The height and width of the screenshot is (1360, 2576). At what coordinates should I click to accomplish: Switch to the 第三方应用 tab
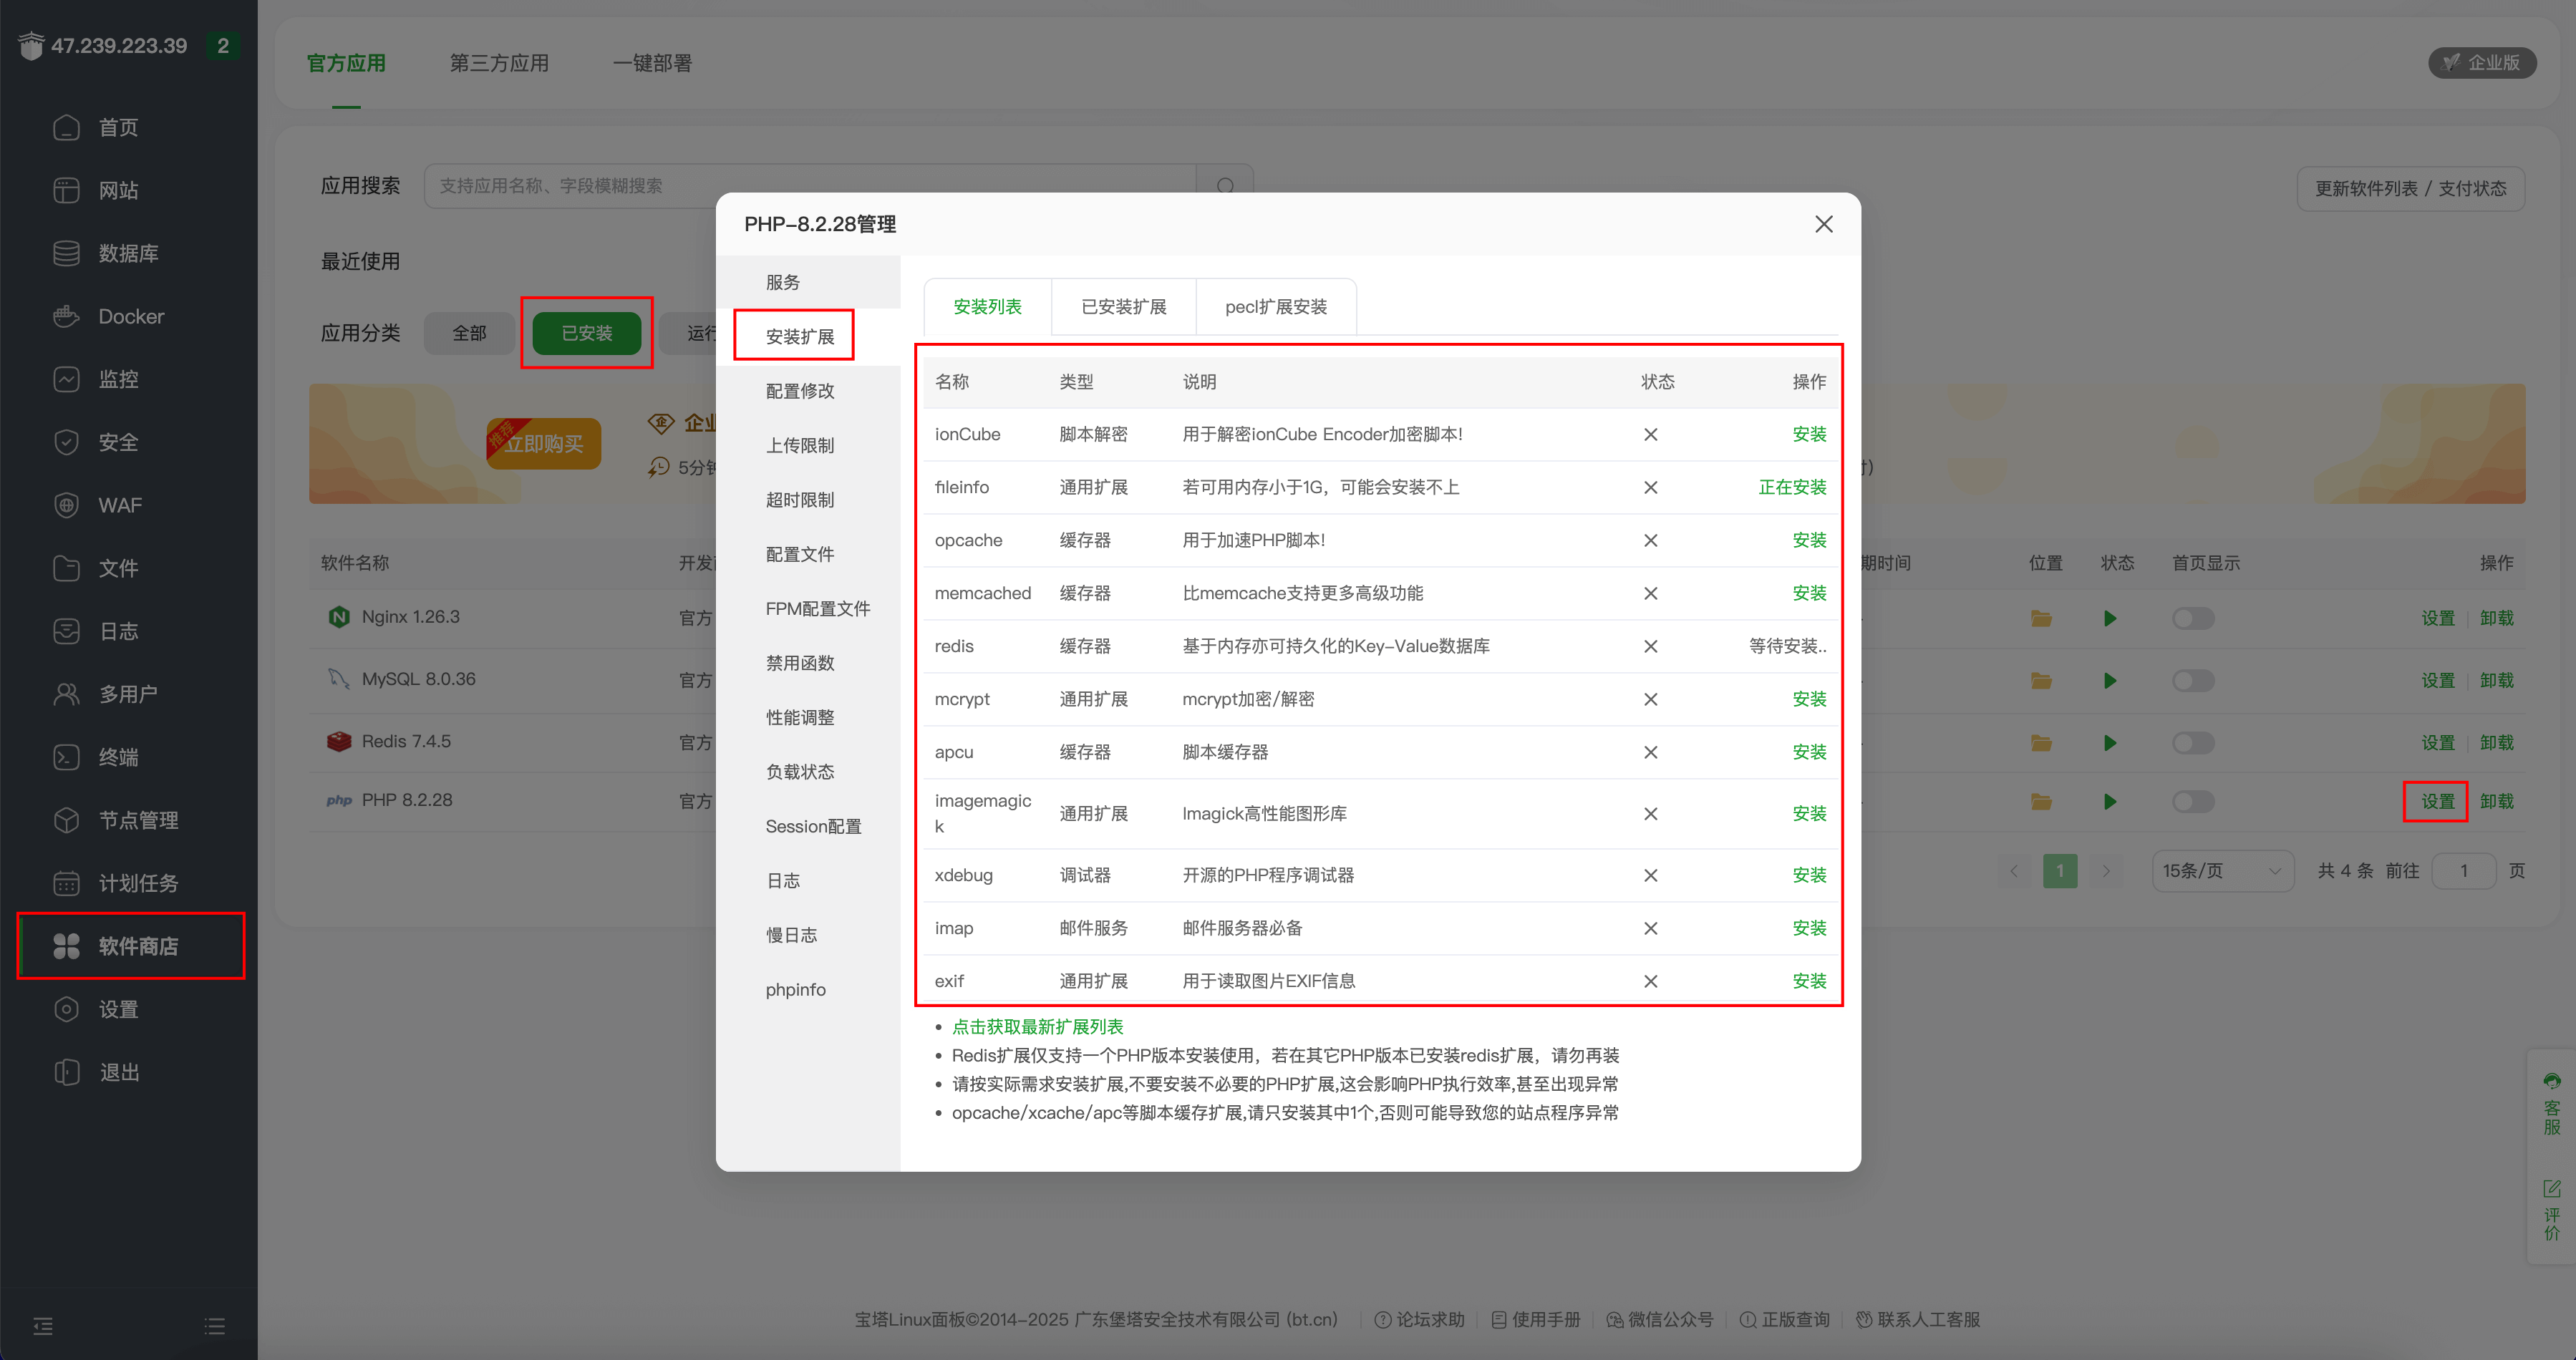[x=498, y=62]
